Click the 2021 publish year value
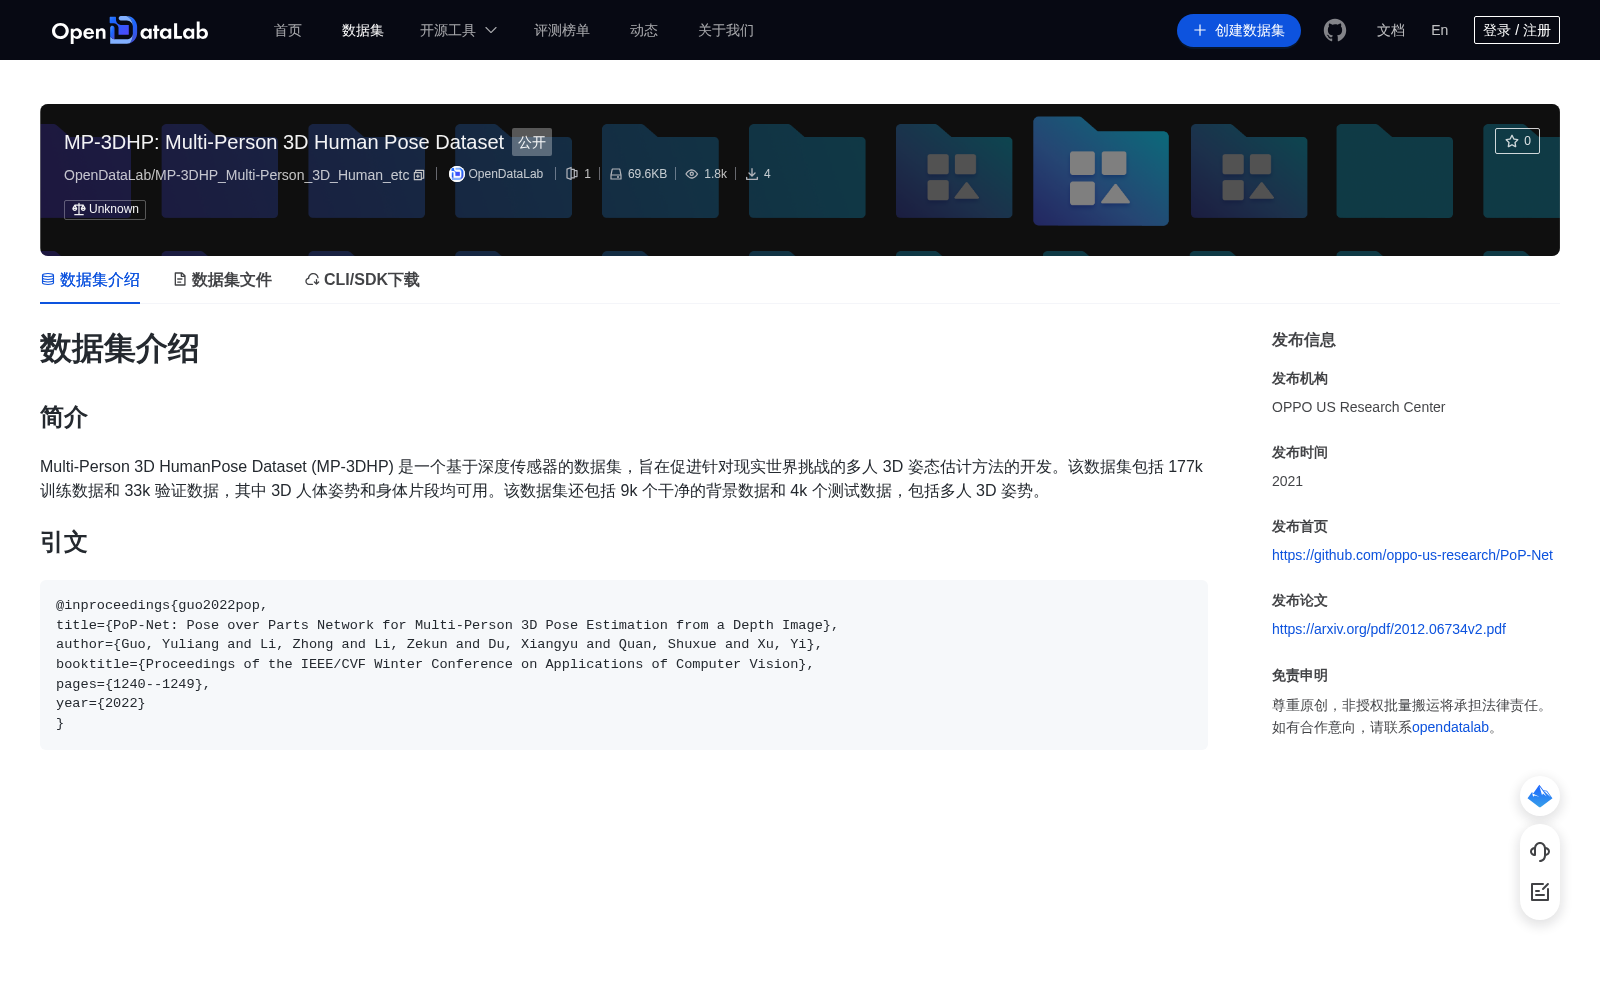The image size is (1600, 1000). click(1287, 481)
